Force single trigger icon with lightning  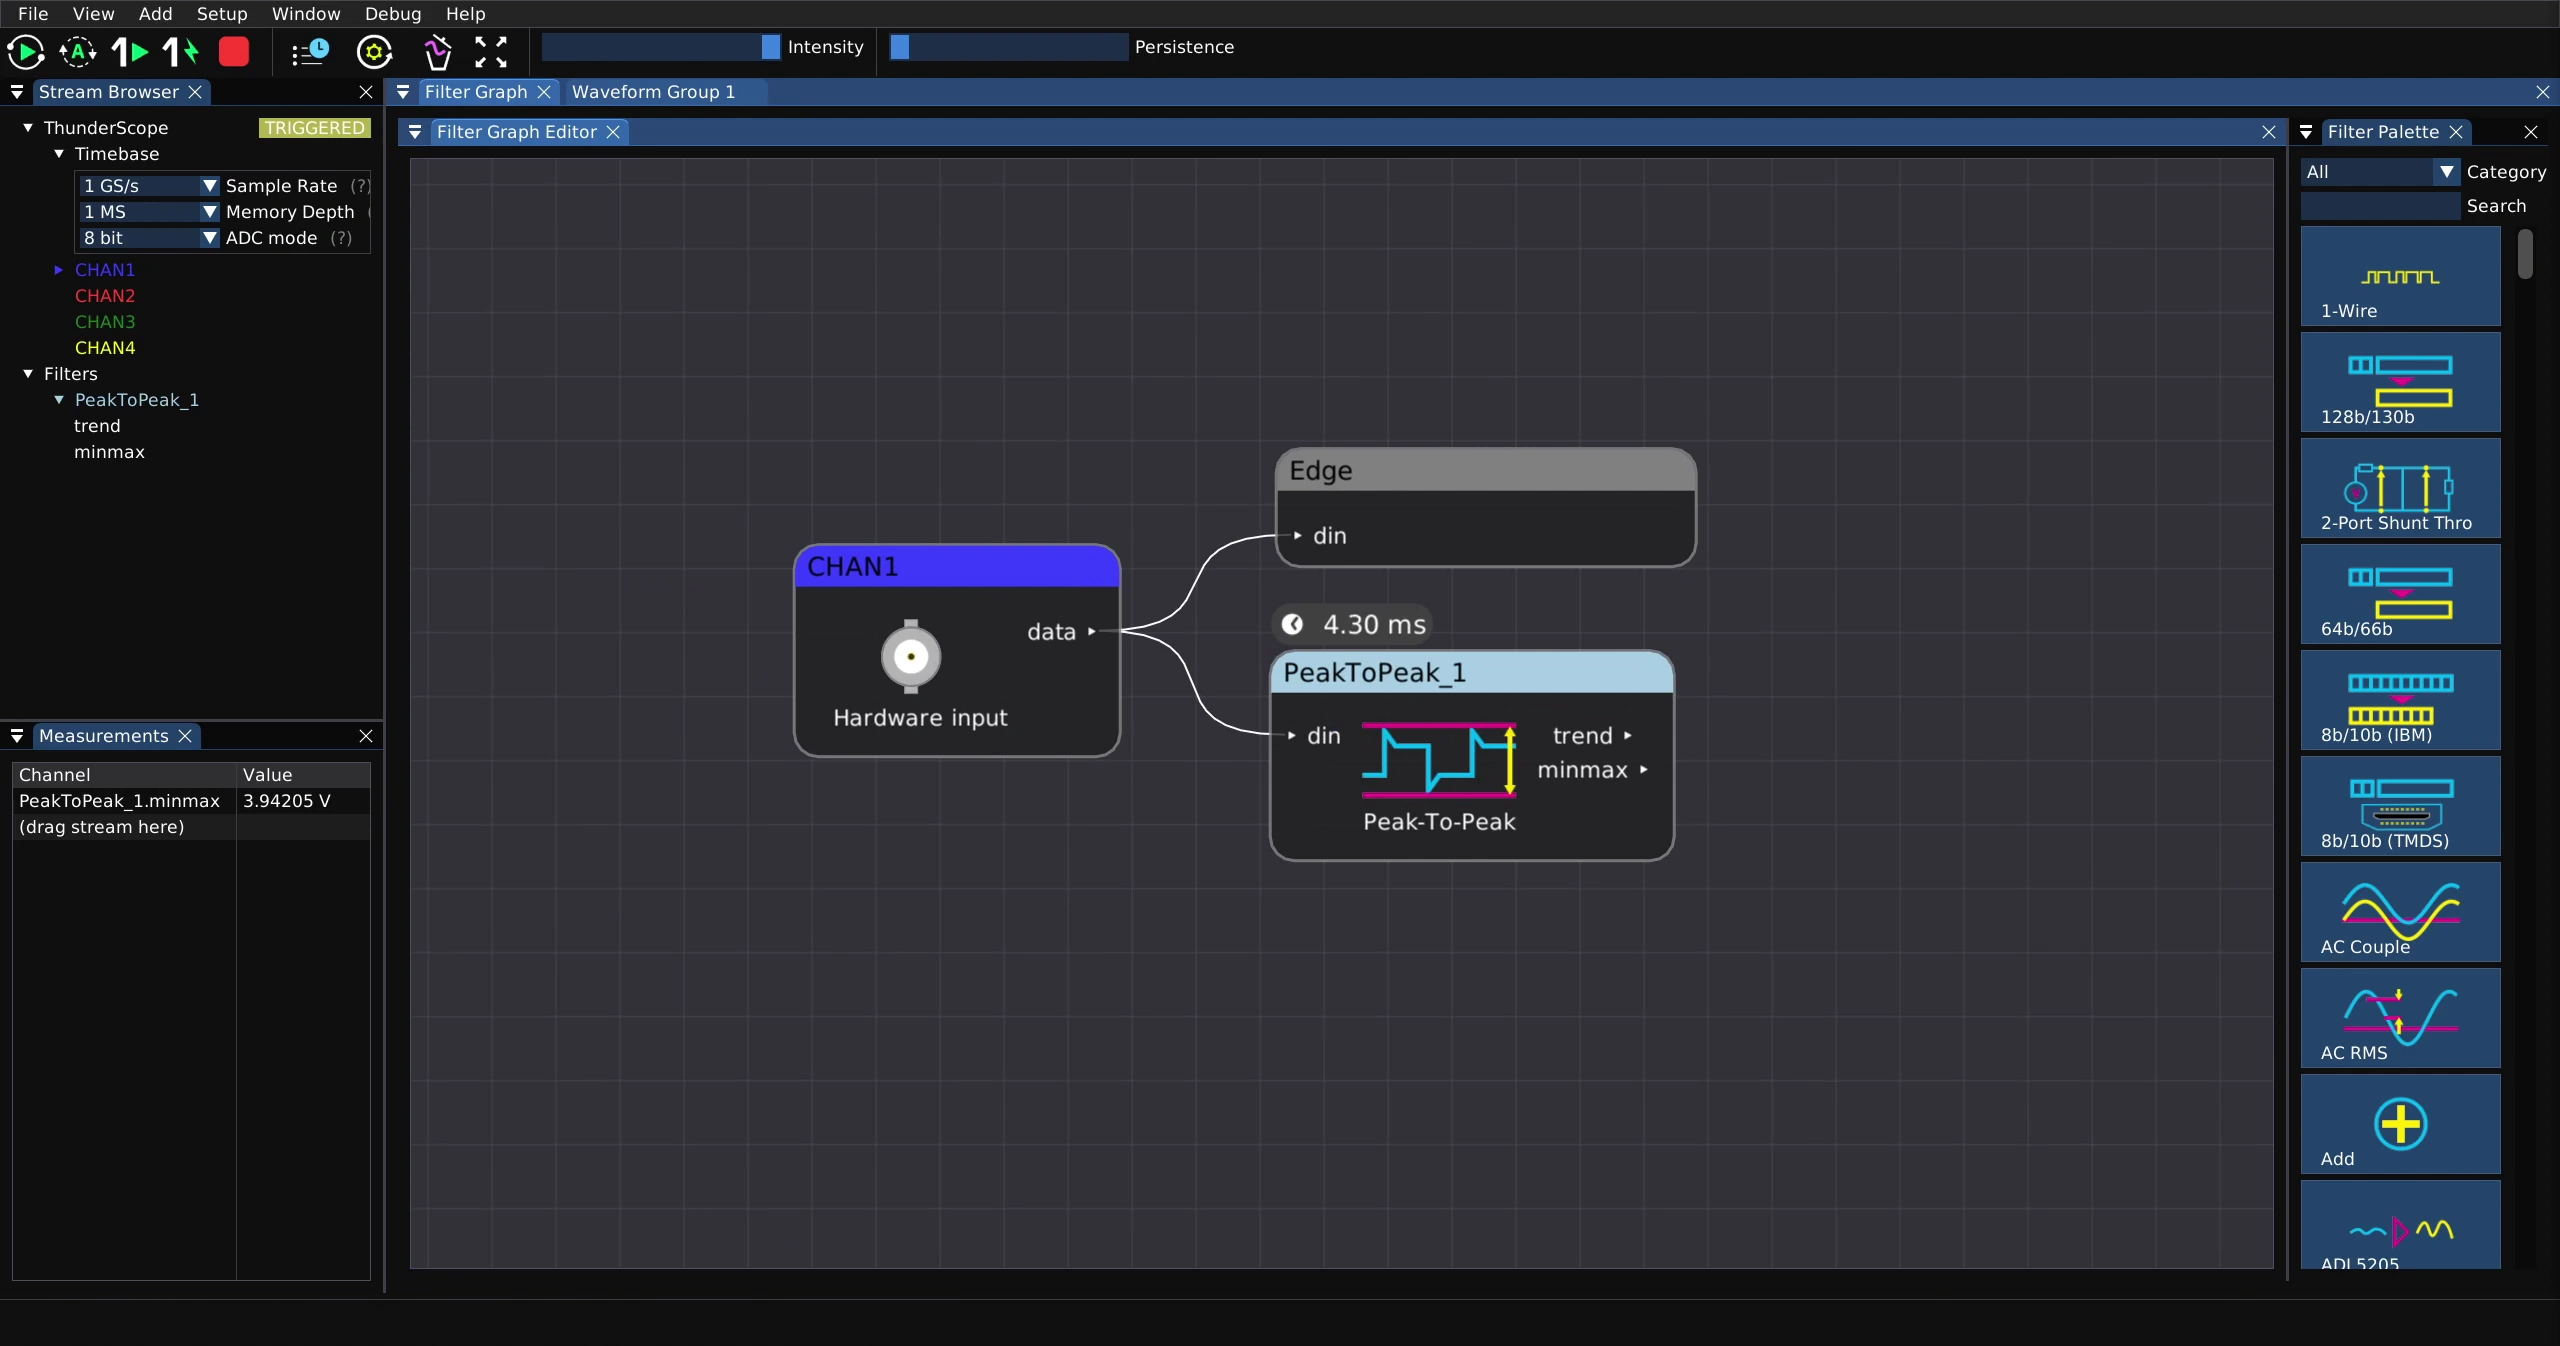(x=182, y=51)
